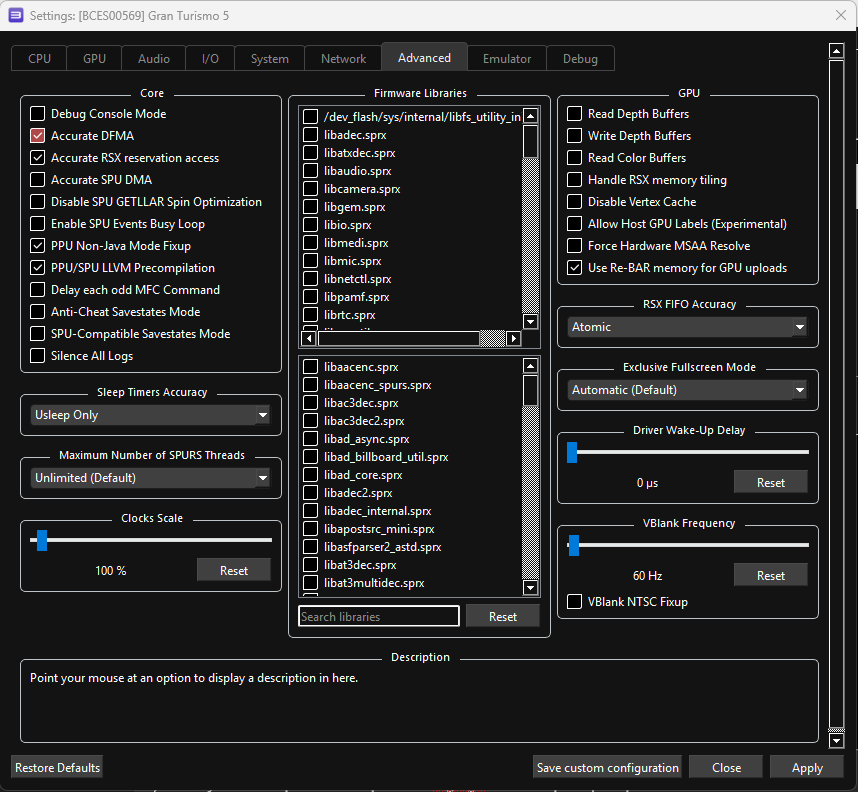This screenshot has height=792, width=858.
Task: Click firmware list horizontal scroll right arrow
Action: (x=514, y=339)
